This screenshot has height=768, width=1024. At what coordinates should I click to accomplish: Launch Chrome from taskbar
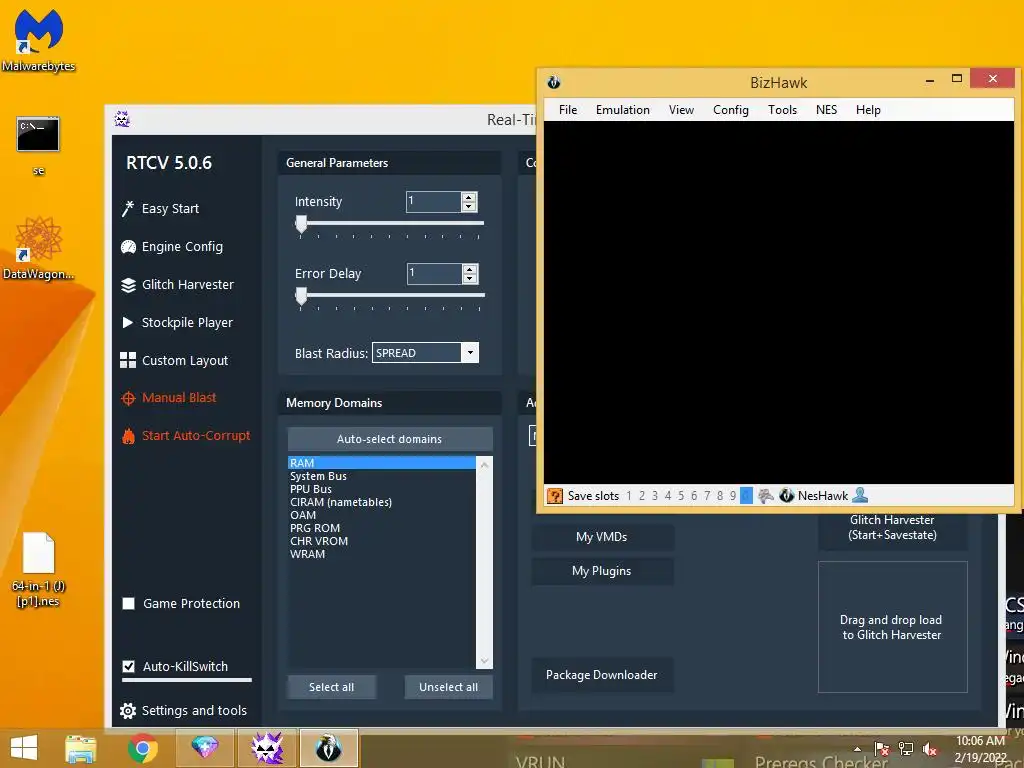143,748
